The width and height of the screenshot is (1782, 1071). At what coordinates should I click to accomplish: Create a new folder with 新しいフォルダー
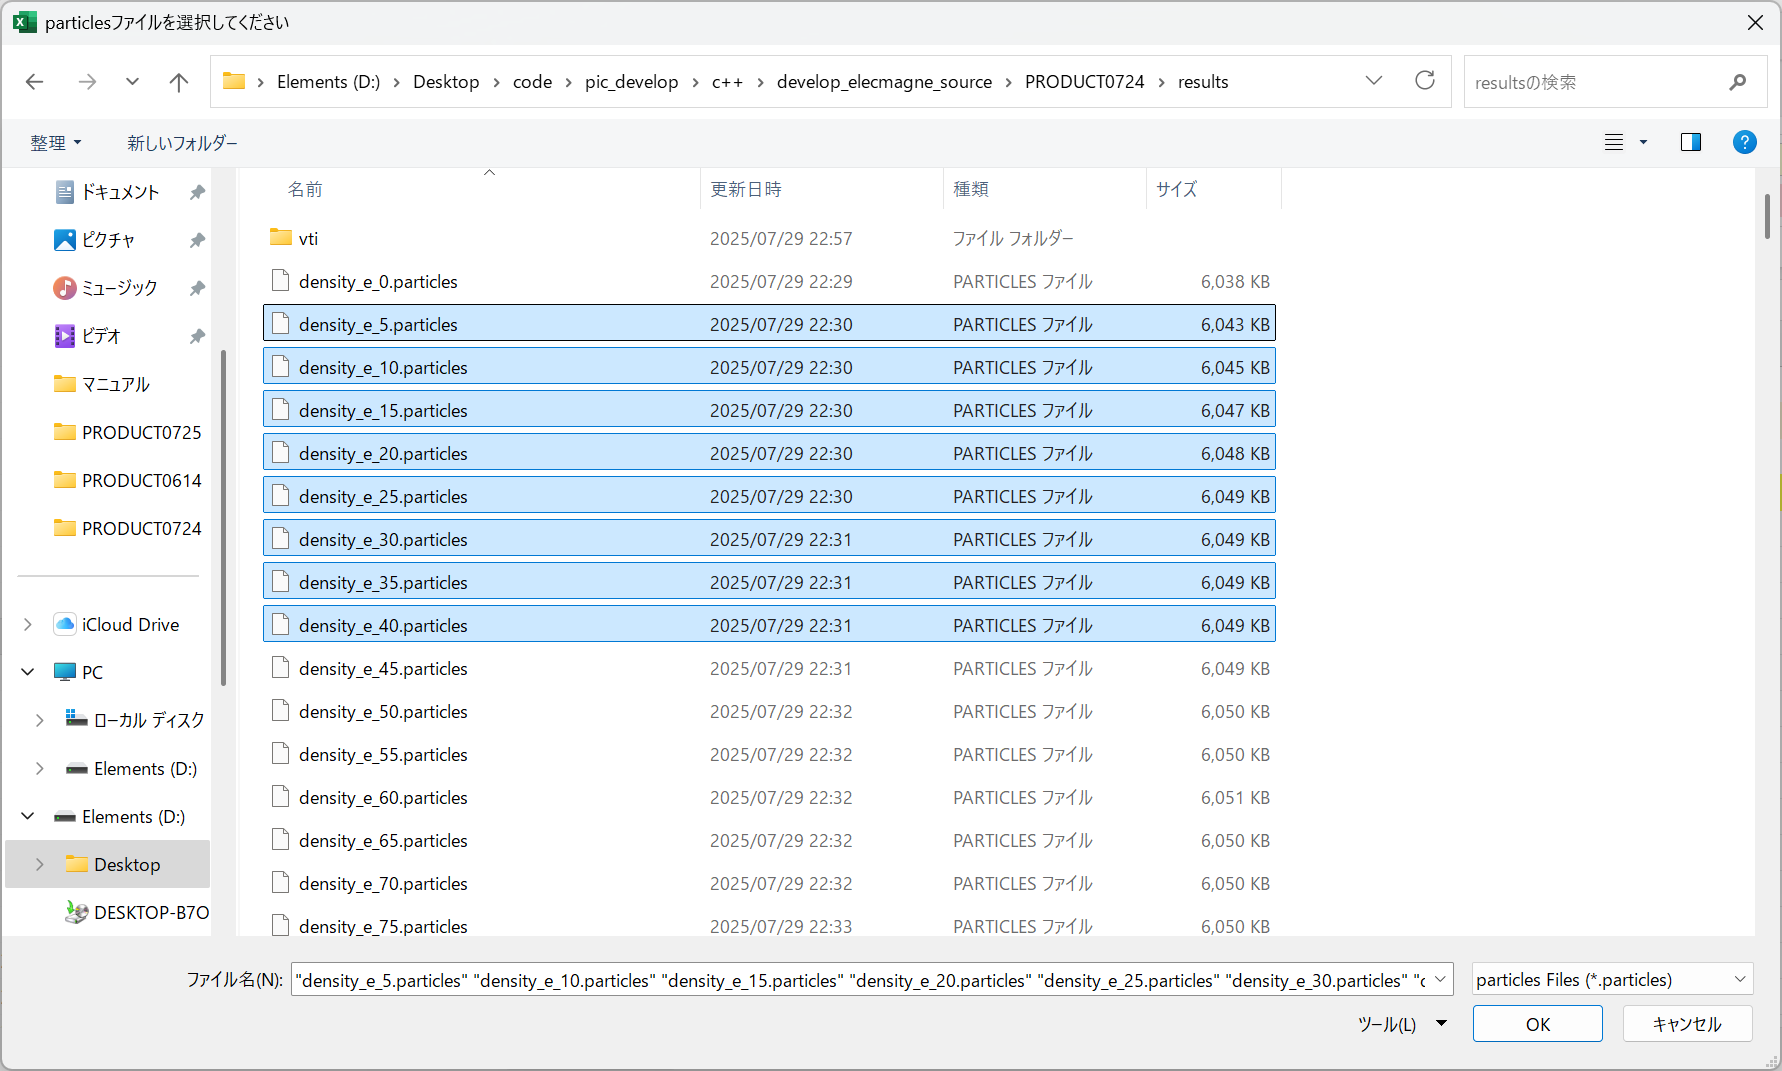click(182, 143)
